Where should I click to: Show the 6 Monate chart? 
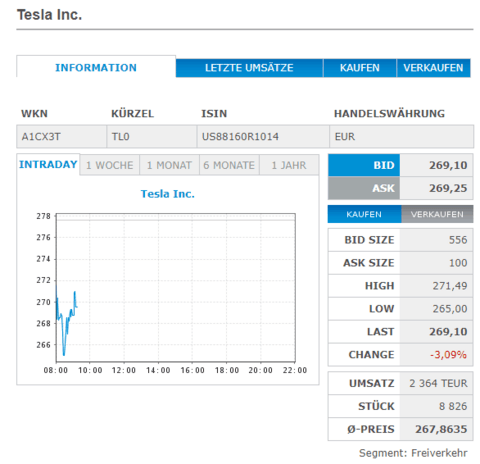coord(229,165)
